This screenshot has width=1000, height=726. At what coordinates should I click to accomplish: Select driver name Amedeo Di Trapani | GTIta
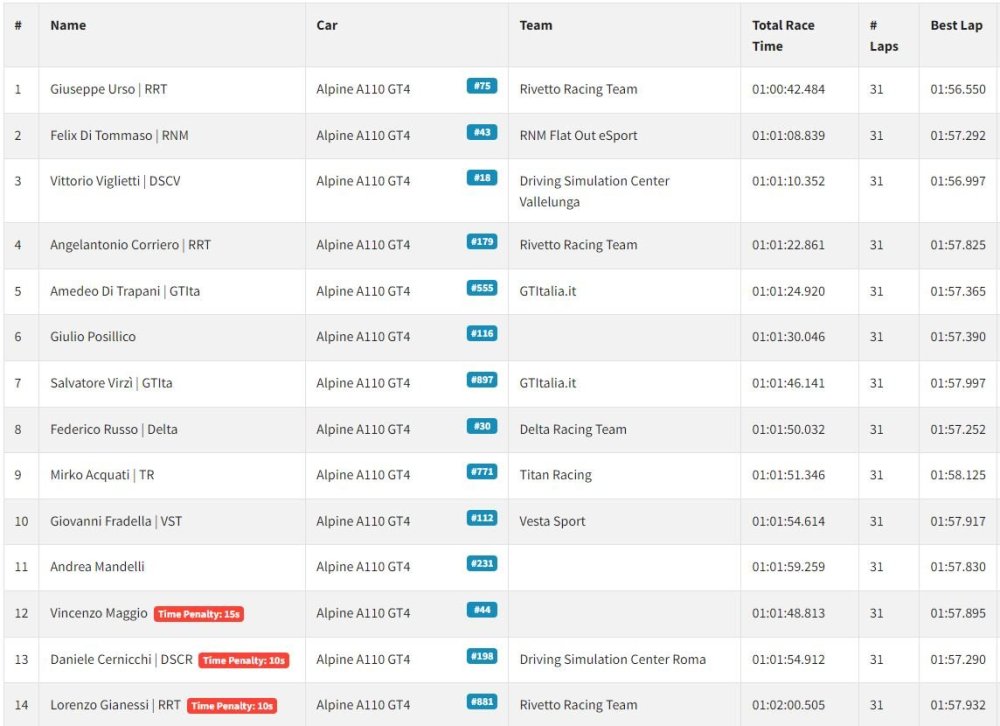(x=125, y=291)
